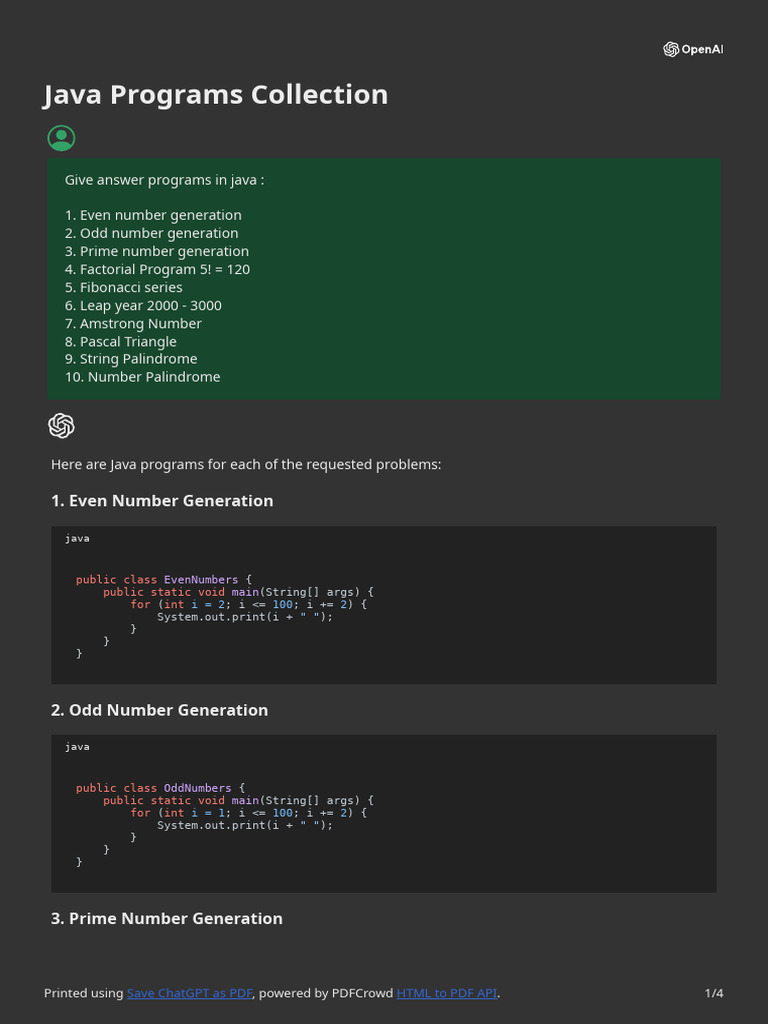This screenshot has height=1024, width=768.
Task: Select the "1. Even Number Generation" heading
Action: coord(162,501)
